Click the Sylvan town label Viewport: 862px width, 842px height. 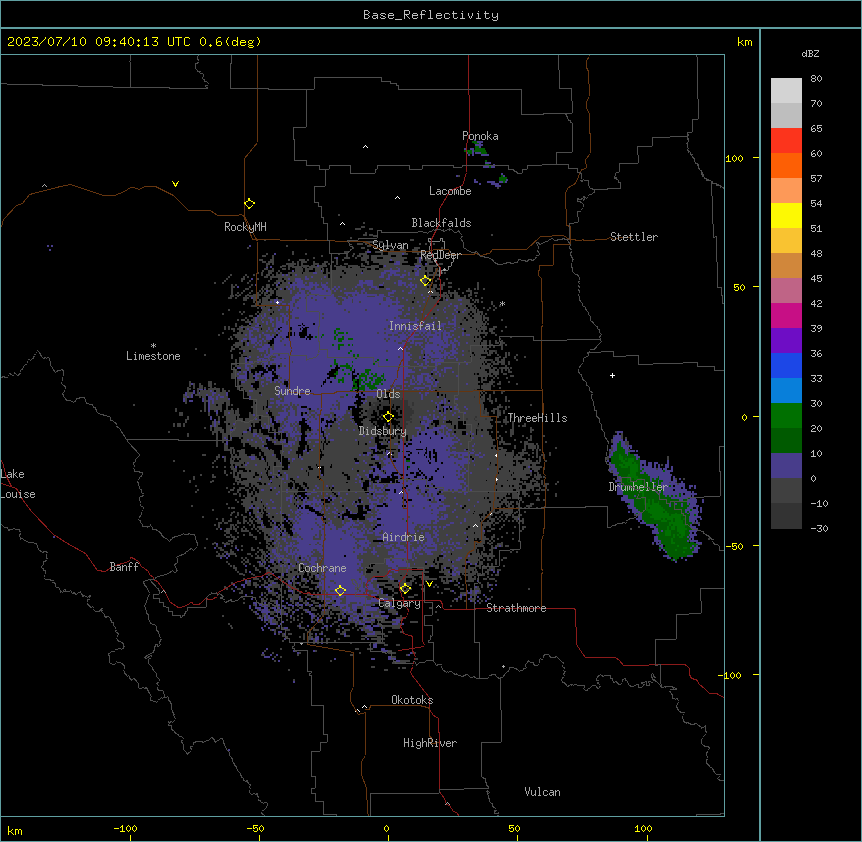390,245
